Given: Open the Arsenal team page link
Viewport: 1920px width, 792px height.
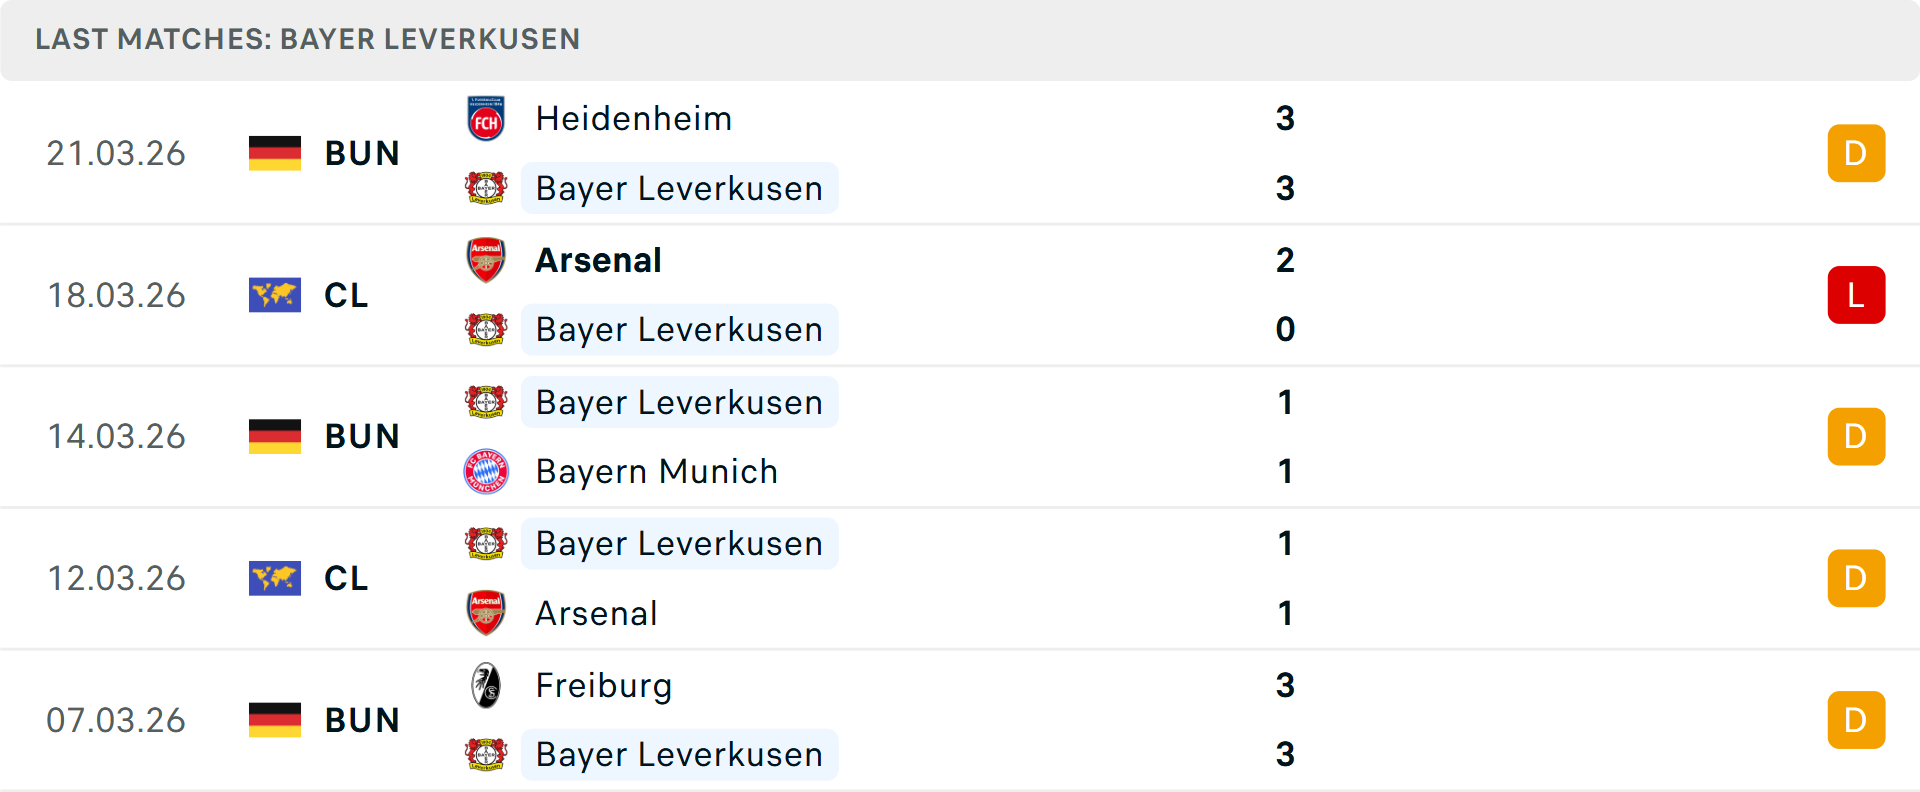Looking at the screenshot, I should (x=598, y=259).
